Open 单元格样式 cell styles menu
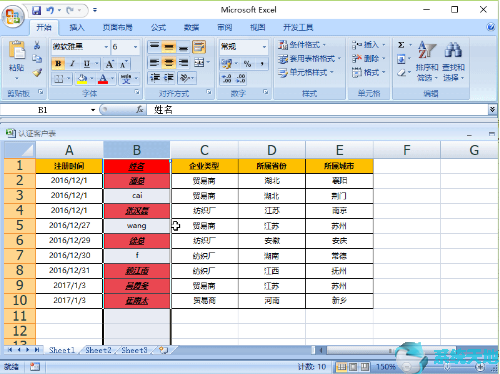The height and width of the screenshot is (374, 500). coord(306,72)
